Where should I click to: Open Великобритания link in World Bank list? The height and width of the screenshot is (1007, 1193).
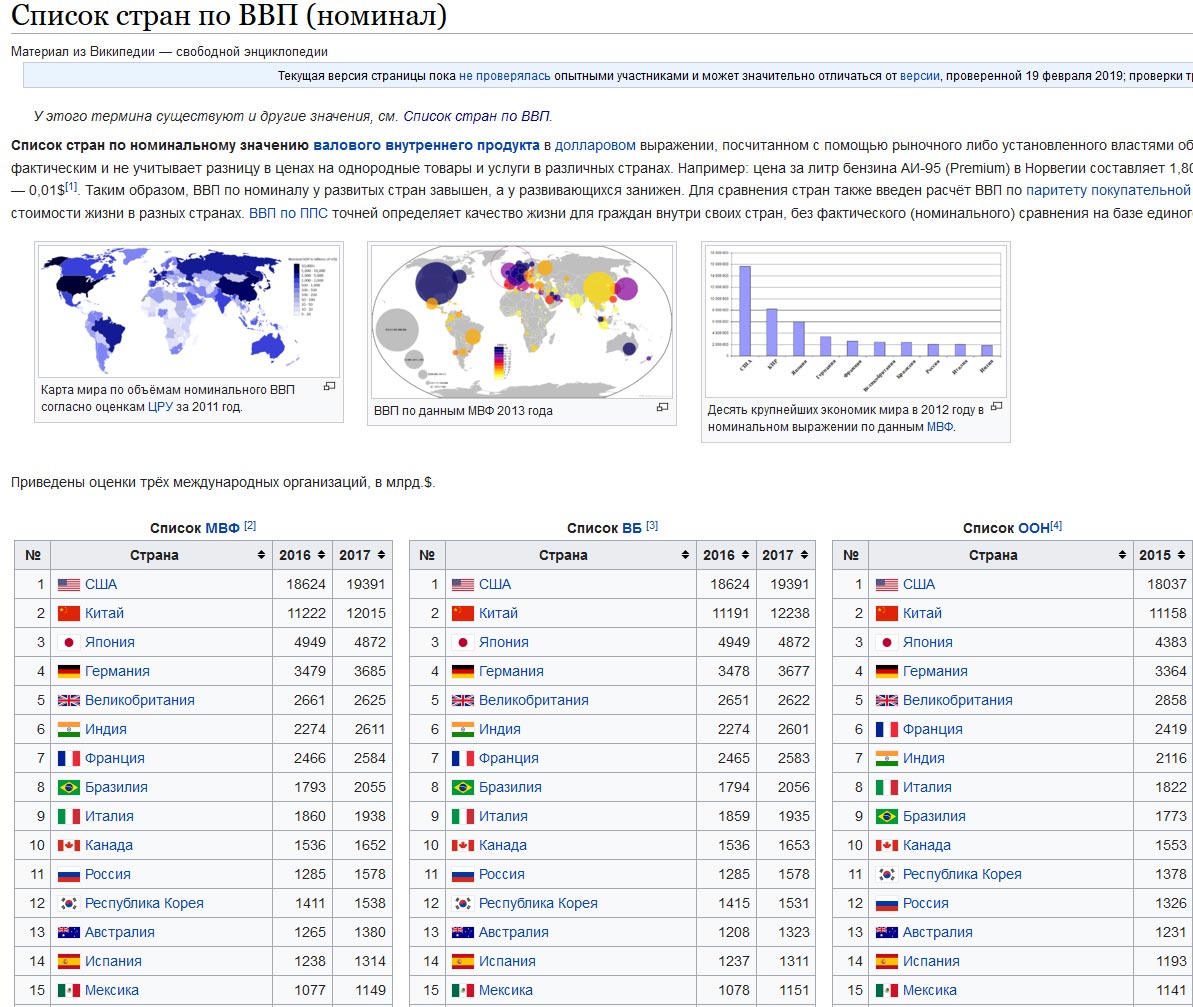[533, 700]
